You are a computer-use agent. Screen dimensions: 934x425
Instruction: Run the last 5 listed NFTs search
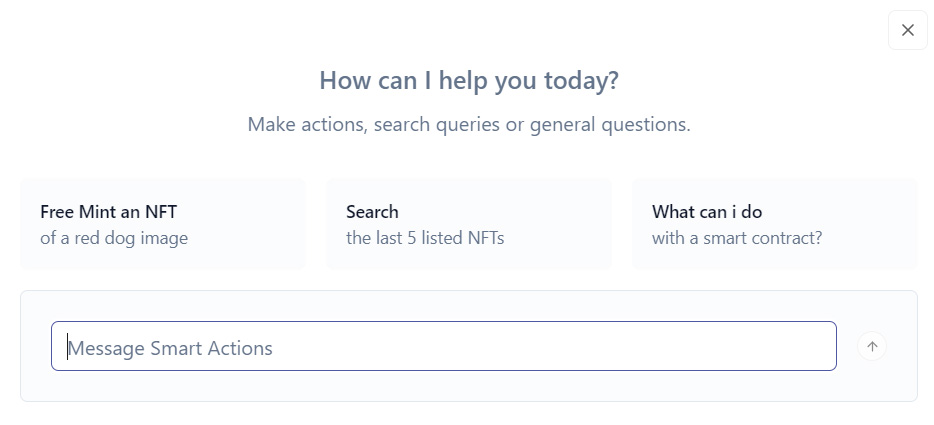[x=468, y=224]
